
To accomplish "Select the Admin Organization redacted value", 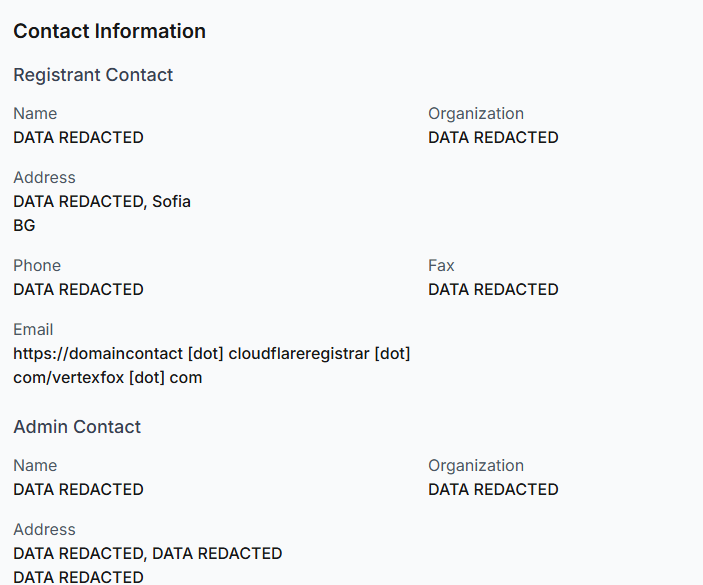I will (x=493, y=489).
